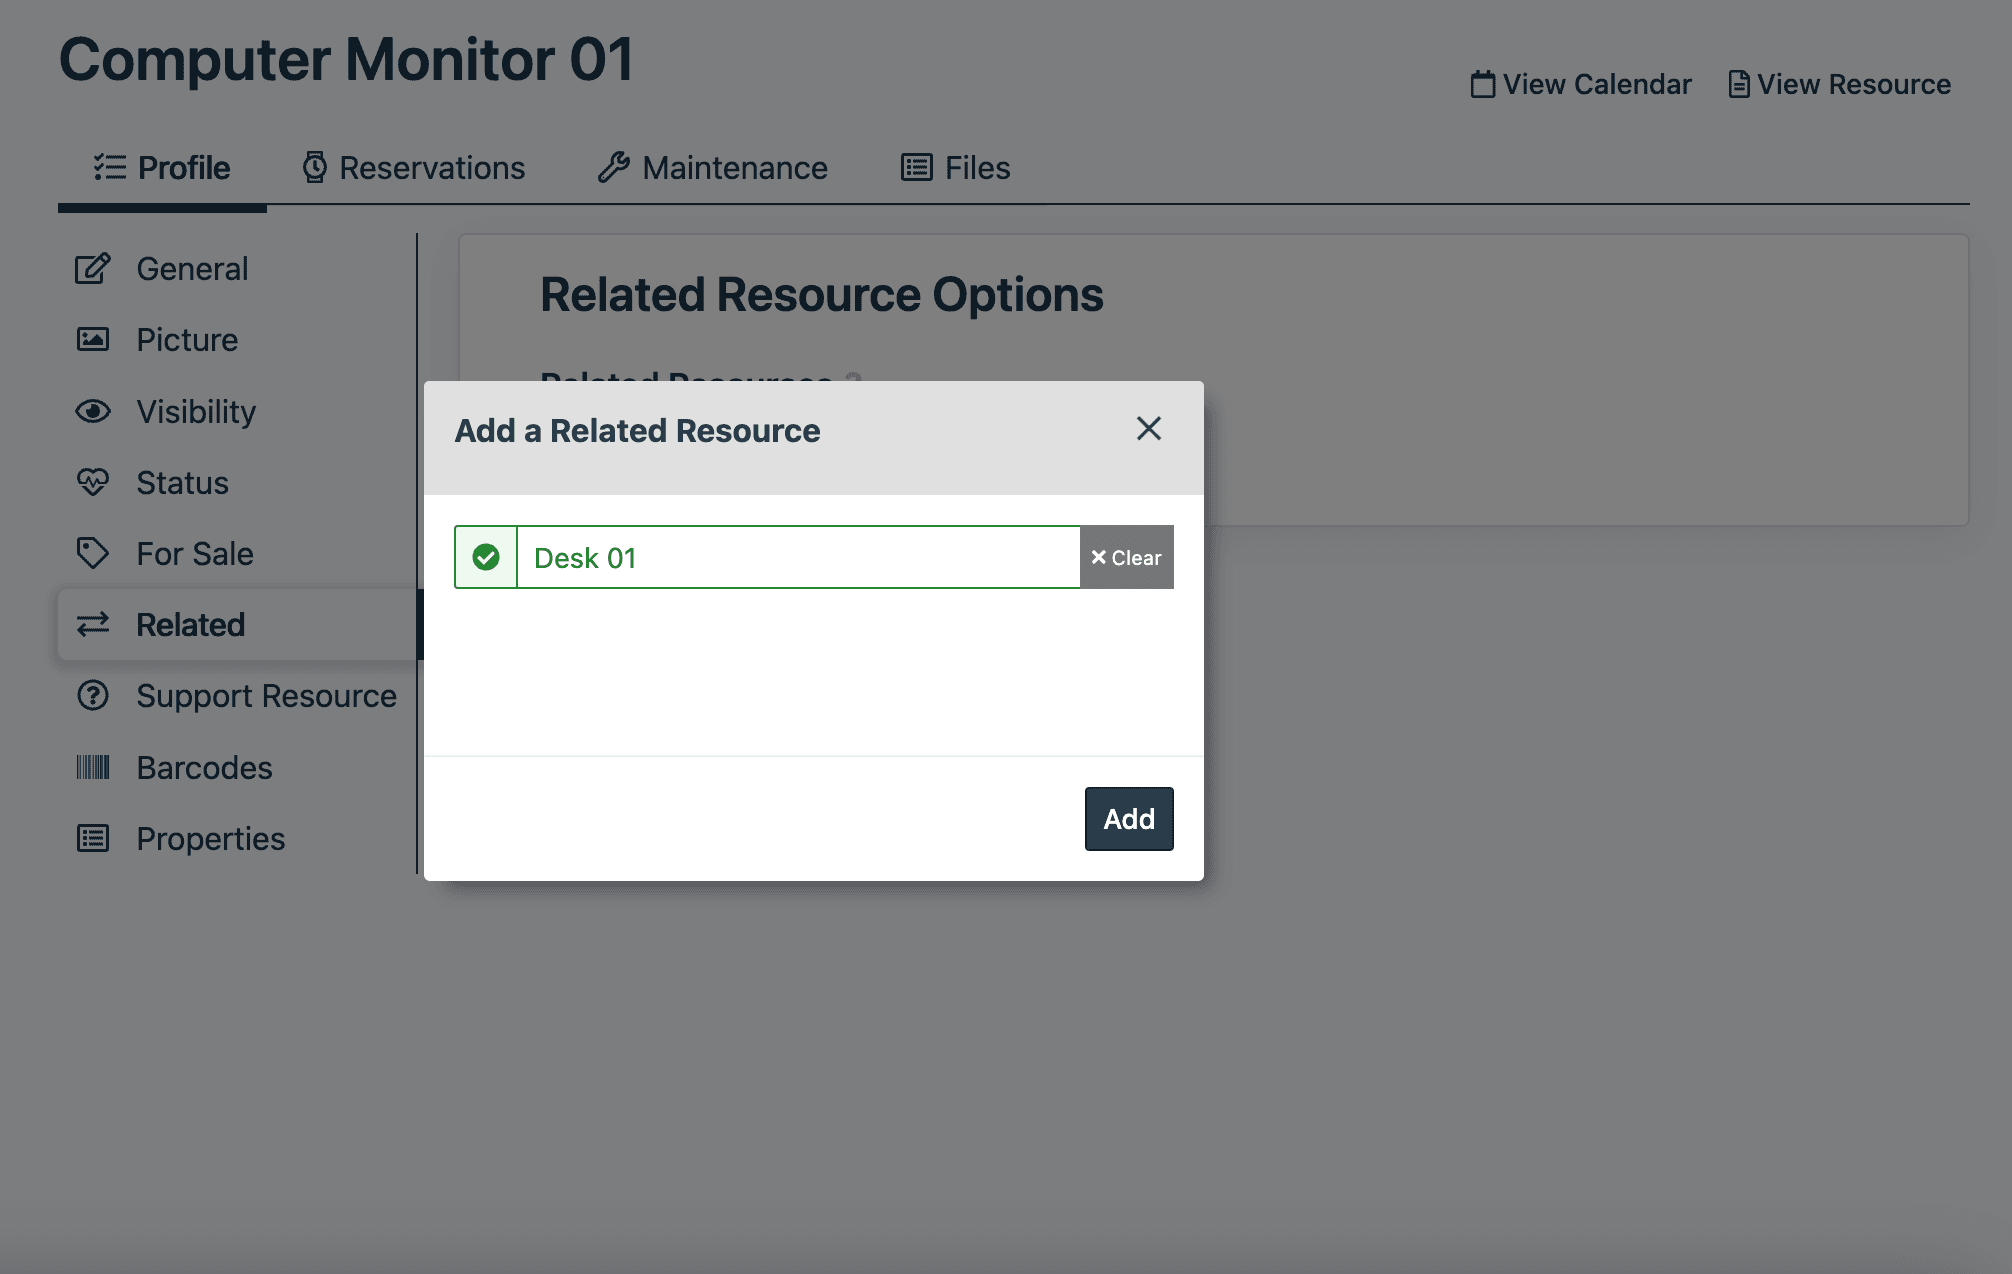Click the Status heartbeat icon

click(x=92, y=482)
